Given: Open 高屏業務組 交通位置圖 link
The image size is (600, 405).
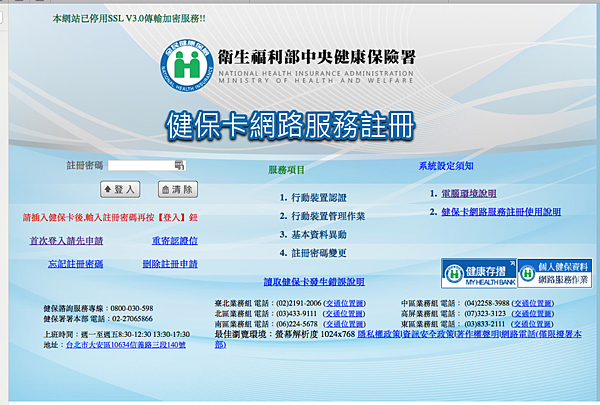Looking at the screenshot, I should (x=533, y=314).
